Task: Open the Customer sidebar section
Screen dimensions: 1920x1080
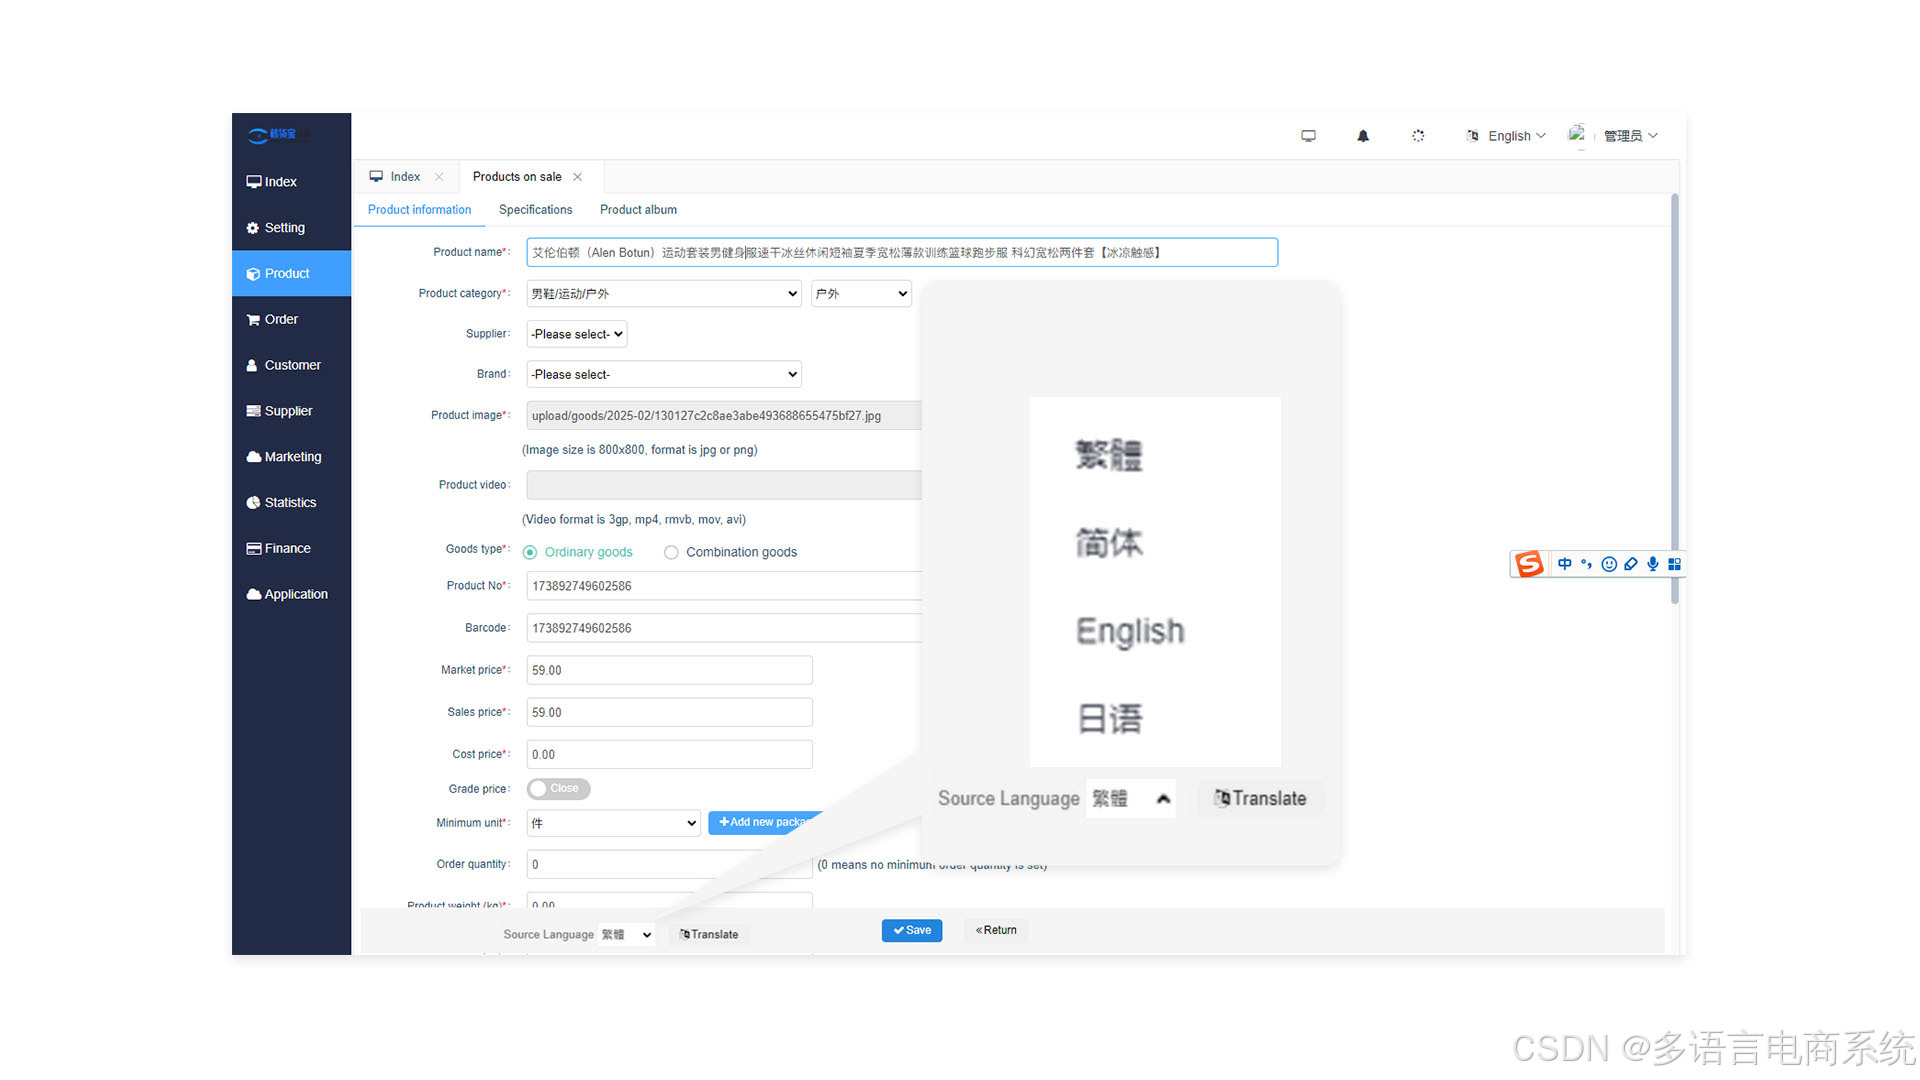Action: (292, 365)
